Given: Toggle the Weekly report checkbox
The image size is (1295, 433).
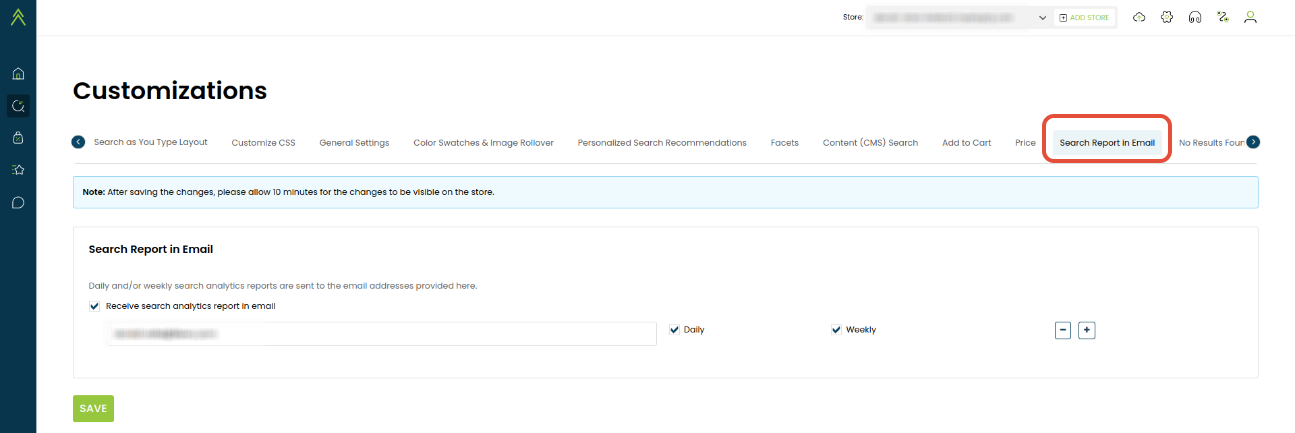Looking at the screenshot, I should point(836,329).
